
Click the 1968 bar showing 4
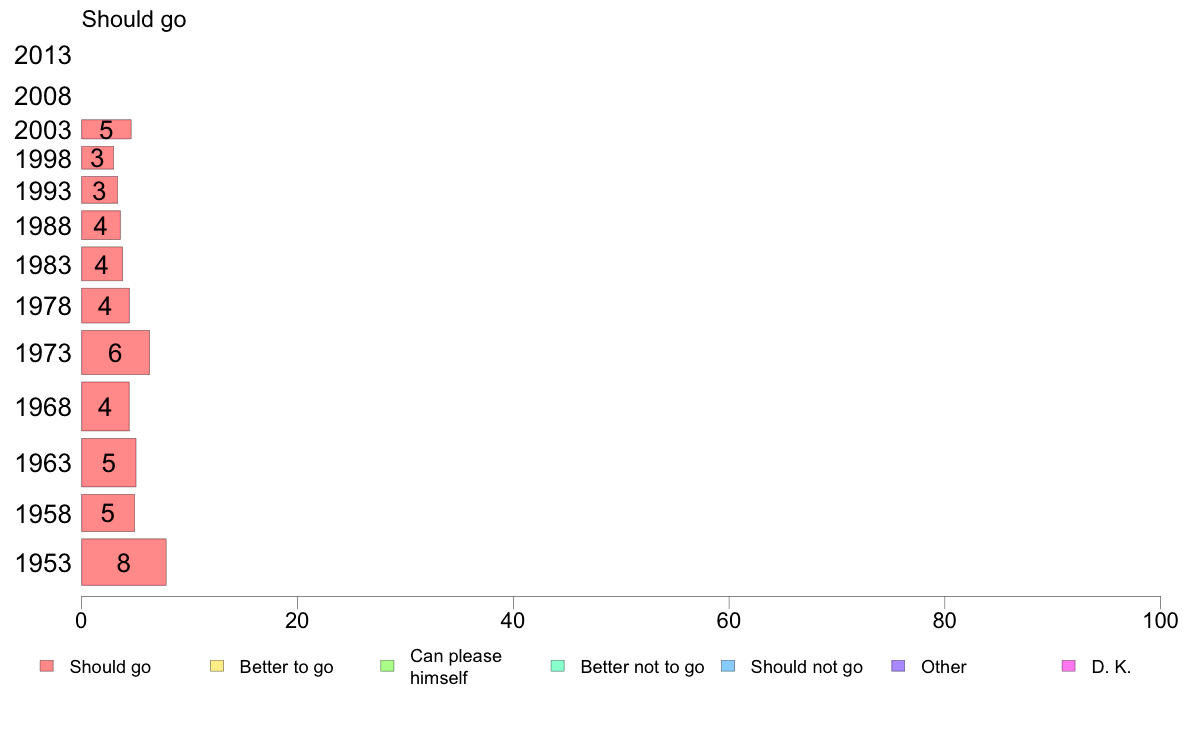[105, 406]
